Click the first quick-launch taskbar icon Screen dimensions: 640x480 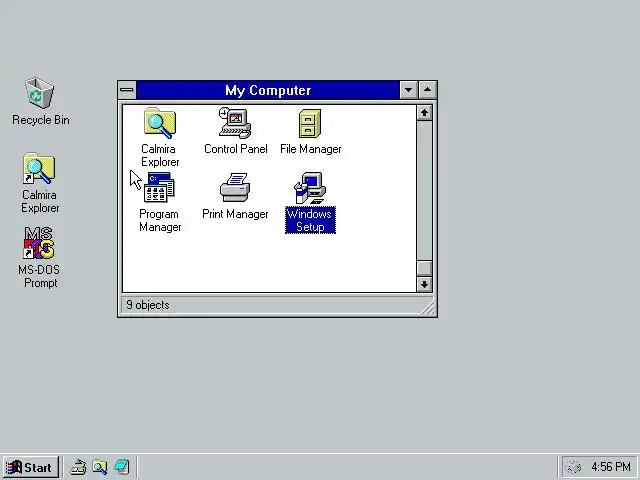click(x=78, y=467)
